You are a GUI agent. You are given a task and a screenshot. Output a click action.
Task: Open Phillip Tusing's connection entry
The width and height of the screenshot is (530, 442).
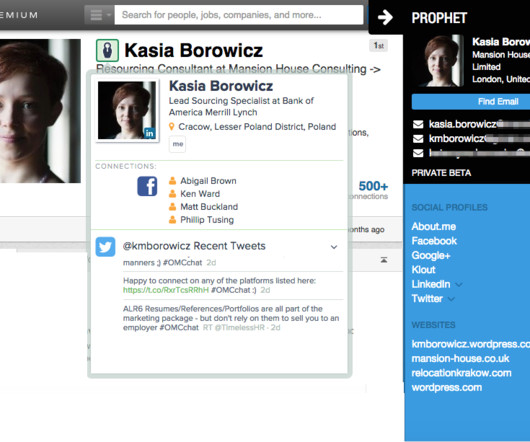207,220
